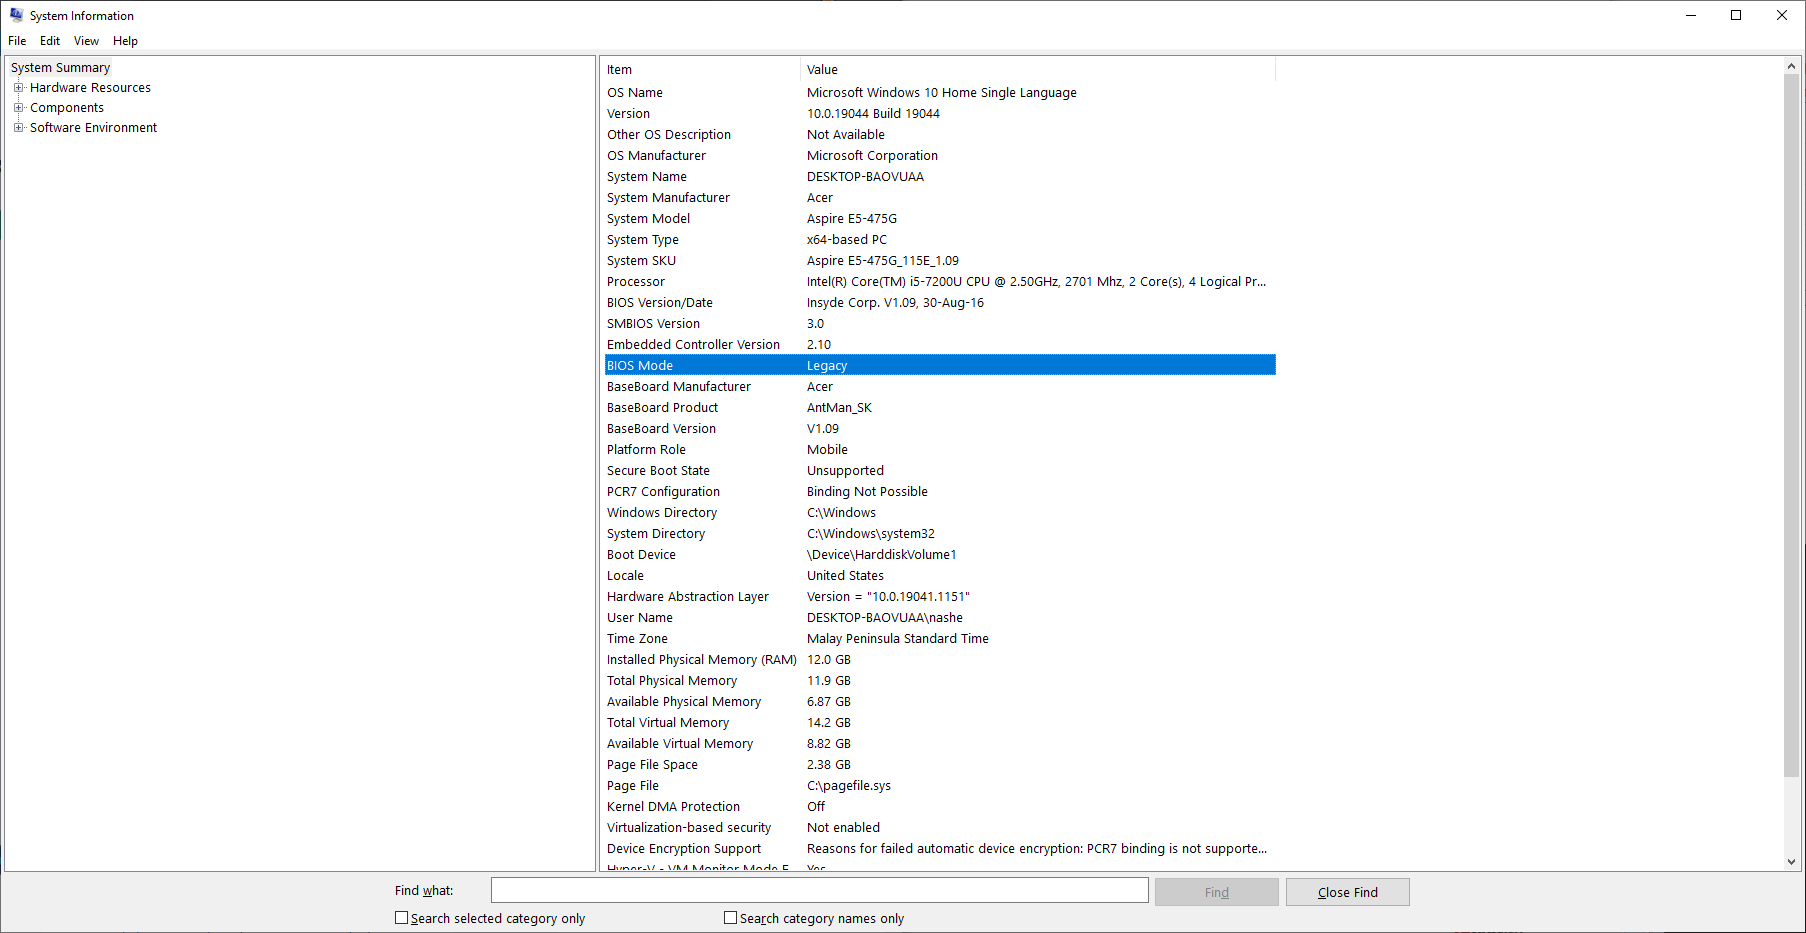
Task: Select the BaseBoard Version row
Action: (x=940, y=429)
